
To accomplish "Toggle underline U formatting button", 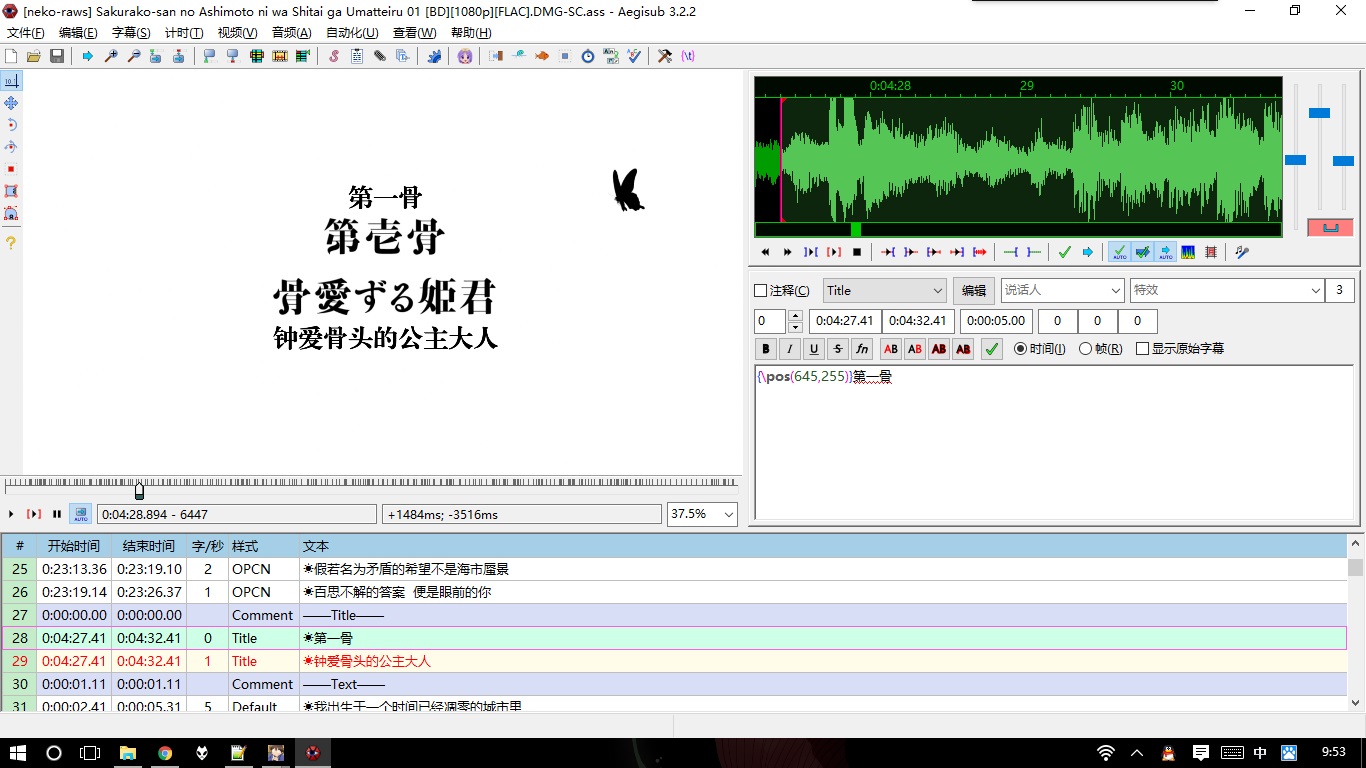I will coord(814,349).
